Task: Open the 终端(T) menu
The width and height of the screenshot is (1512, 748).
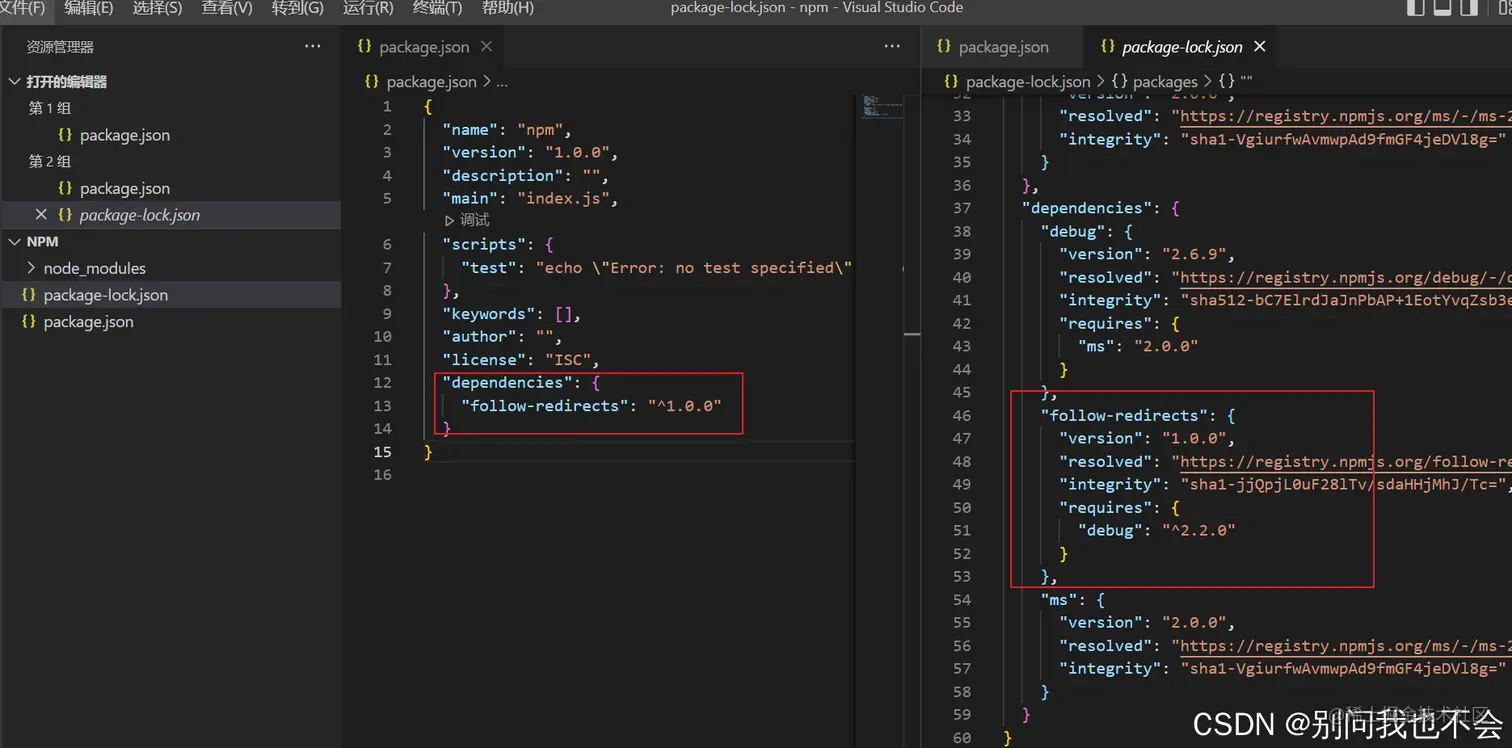Action: coord(437,8)
